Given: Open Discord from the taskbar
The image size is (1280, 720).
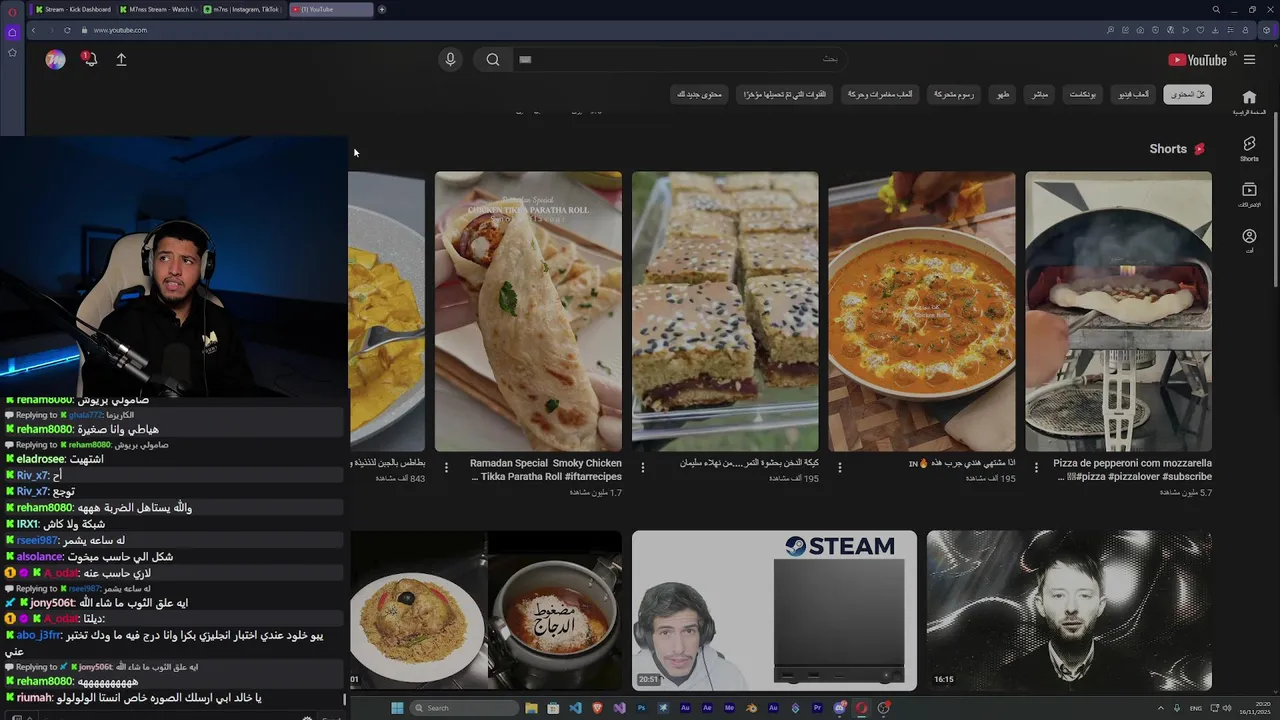Looking at the screenshot, I should (x=839, y=708).
